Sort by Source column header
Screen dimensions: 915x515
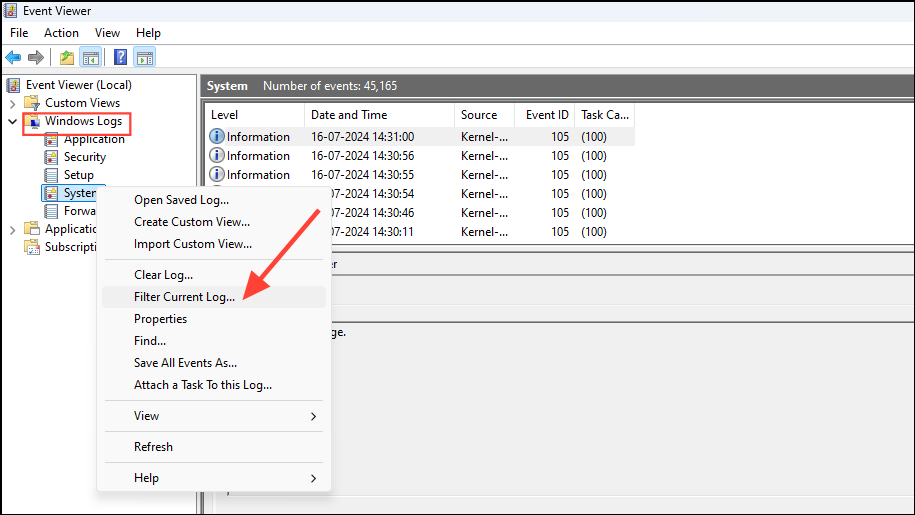(x=484, y=115)
